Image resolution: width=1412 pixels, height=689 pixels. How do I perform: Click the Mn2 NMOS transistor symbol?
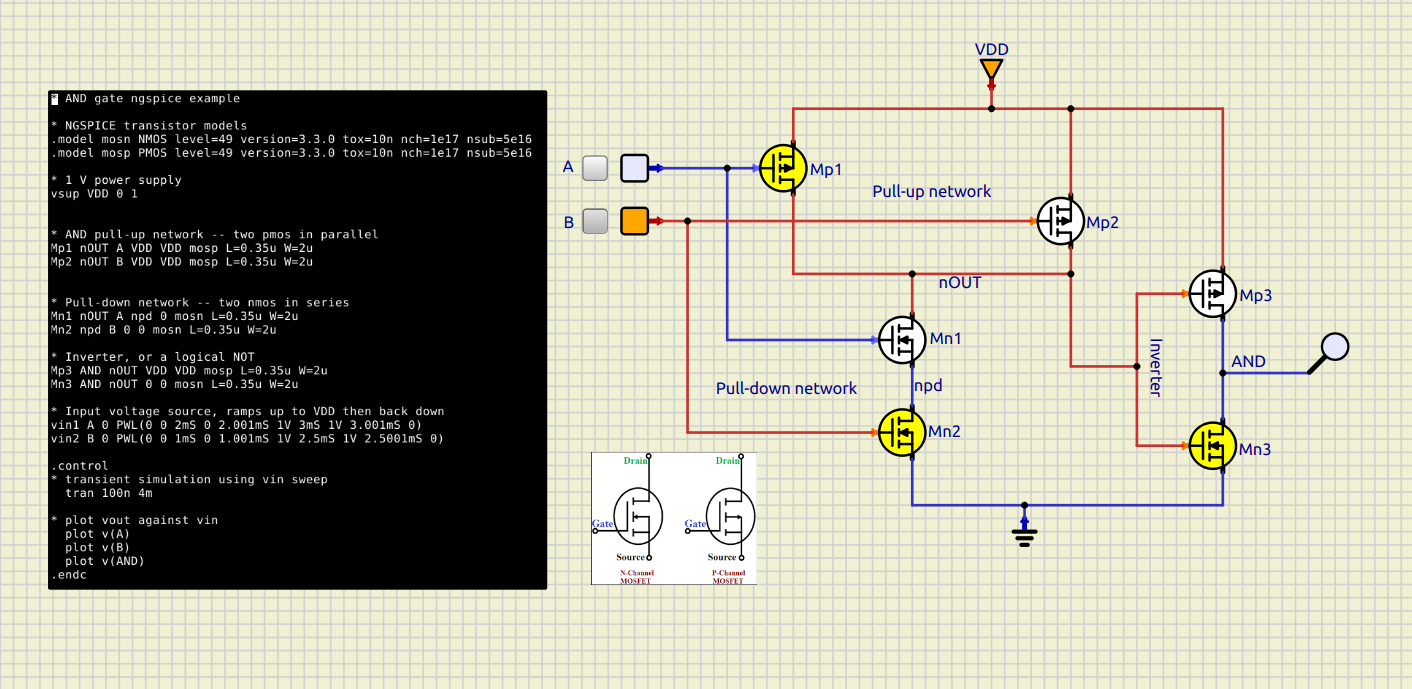click(x=902, y=432)
